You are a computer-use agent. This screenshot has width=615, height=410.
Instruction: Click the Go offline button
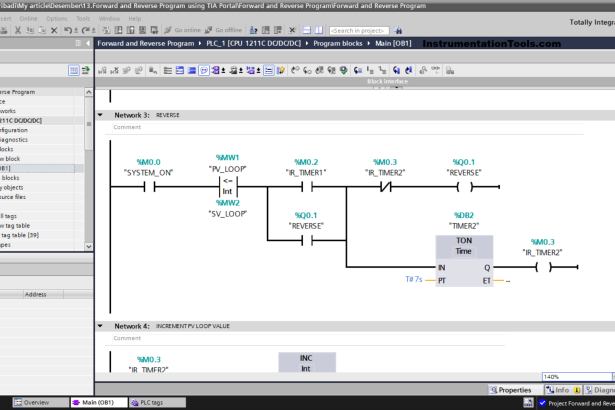click(223, 30)
